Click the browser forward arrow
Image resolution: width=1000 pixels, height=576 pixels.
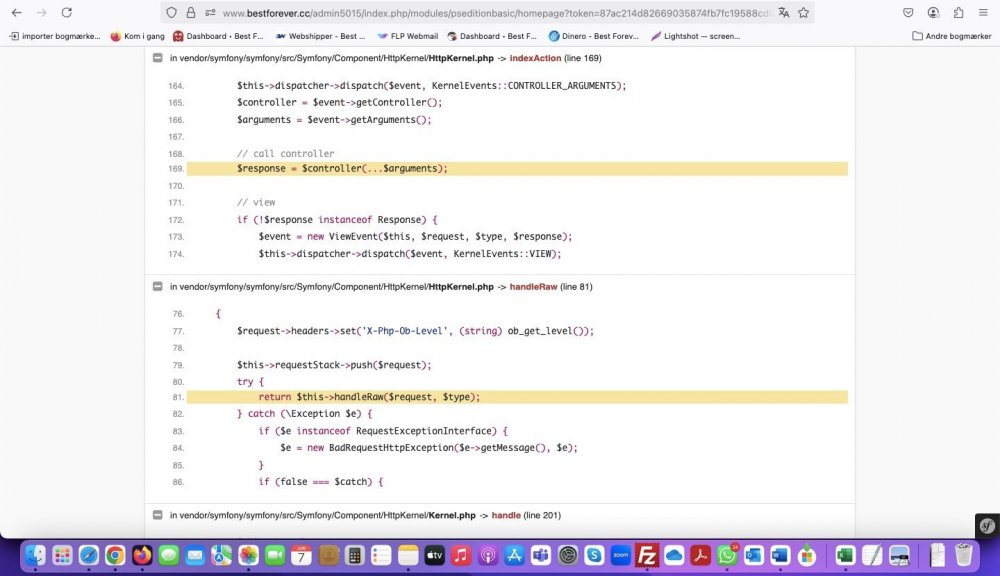coord(41,12)
